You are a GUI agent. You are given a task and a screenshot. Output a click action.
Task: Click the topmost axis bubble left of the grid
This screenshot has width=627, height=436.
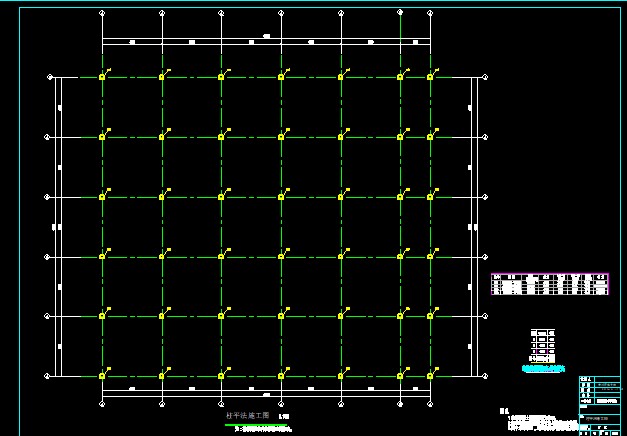pyautogui.click(x=49, y=77)
